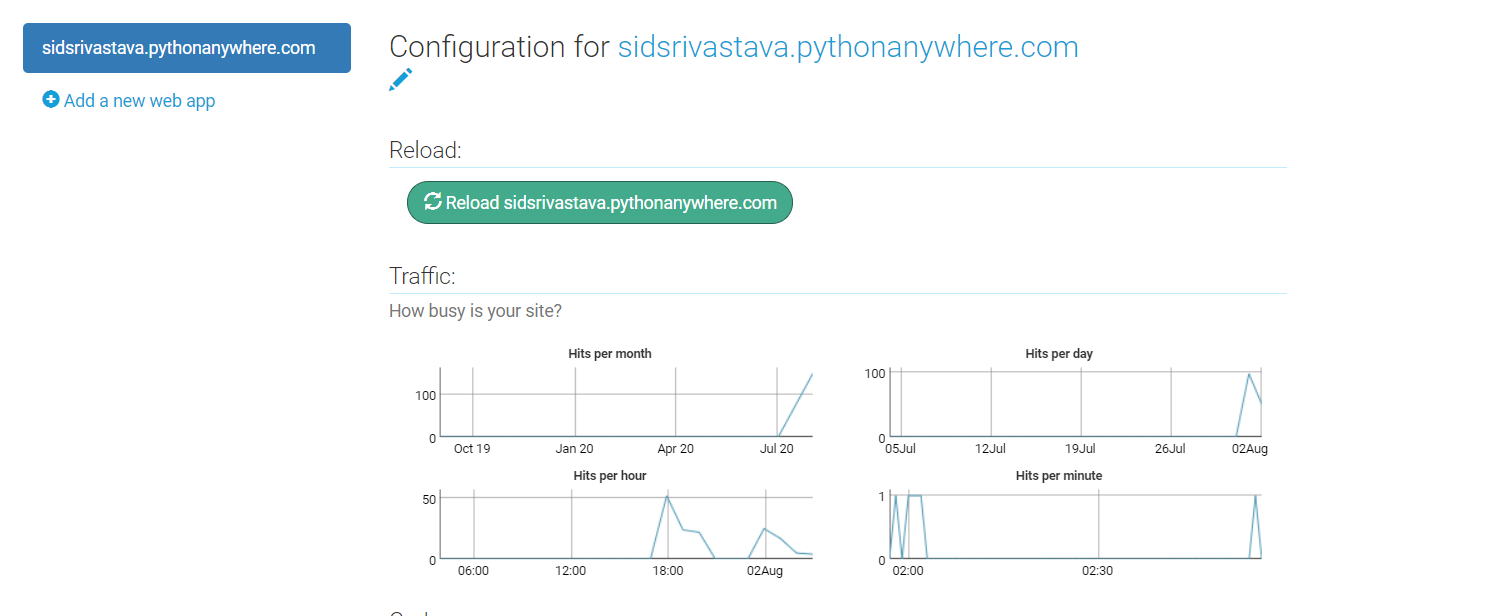The height and width of the screenshot is (616, 1503).
Task: Click the 'Hits per hour' chart title
Action: click(610, 476)
